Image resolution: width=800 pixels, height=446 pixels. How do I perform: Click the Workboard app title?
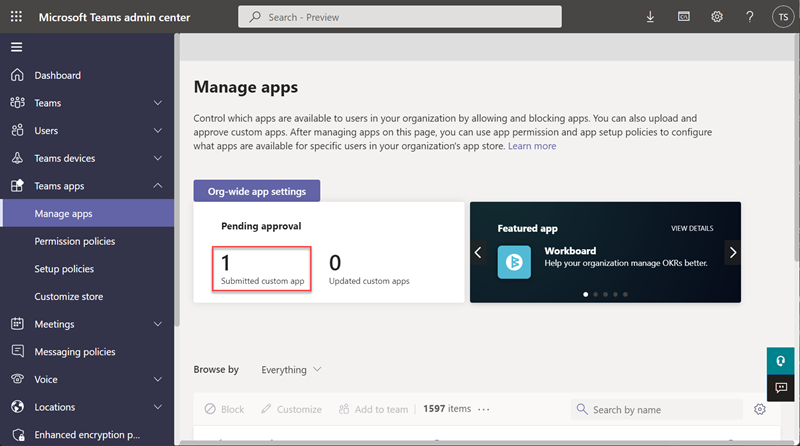[x=570, y=251]
